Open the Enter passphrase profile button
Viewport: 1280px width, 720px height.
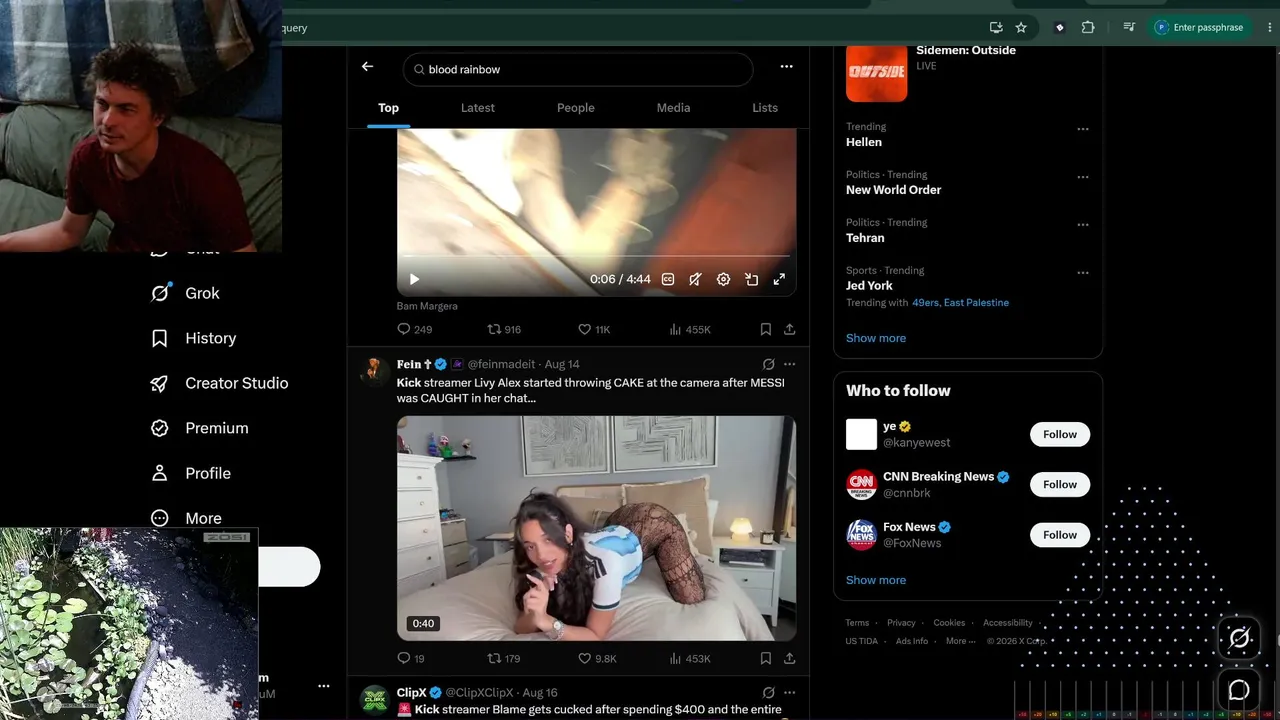tap(1201, 27)
